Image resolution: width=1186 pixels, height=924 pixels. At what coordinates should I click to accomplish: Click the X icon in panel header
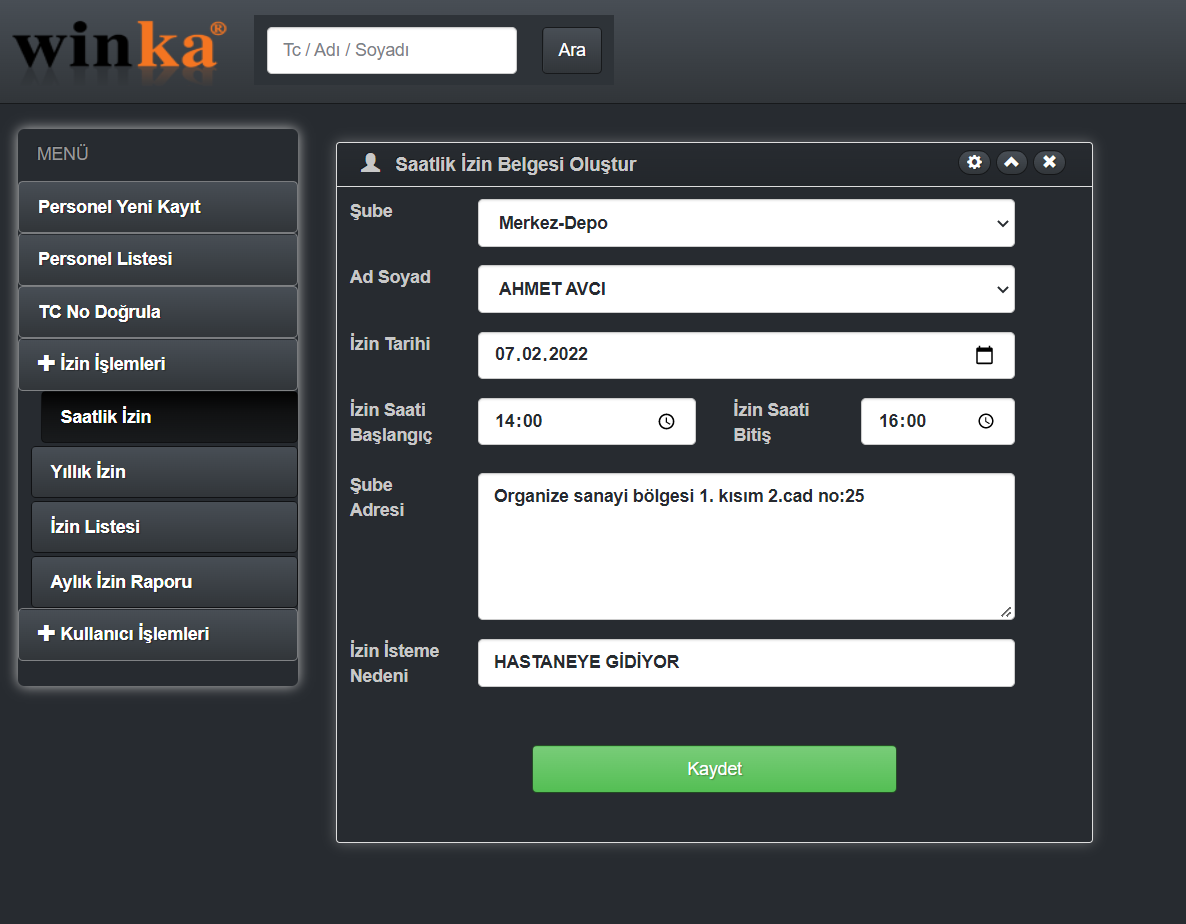1049,162
